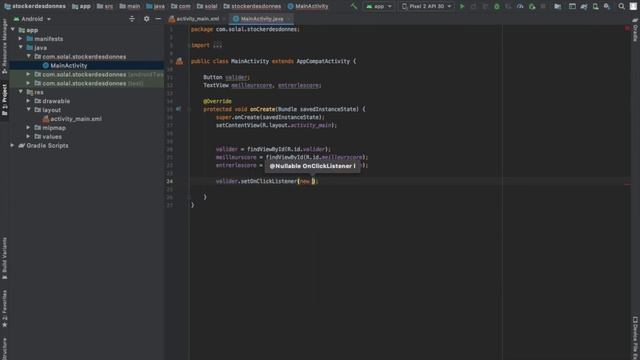This screenshot has width=640, height=360.
Task: Open the project folder icon after Stop
Action: (x=558, y=6)
